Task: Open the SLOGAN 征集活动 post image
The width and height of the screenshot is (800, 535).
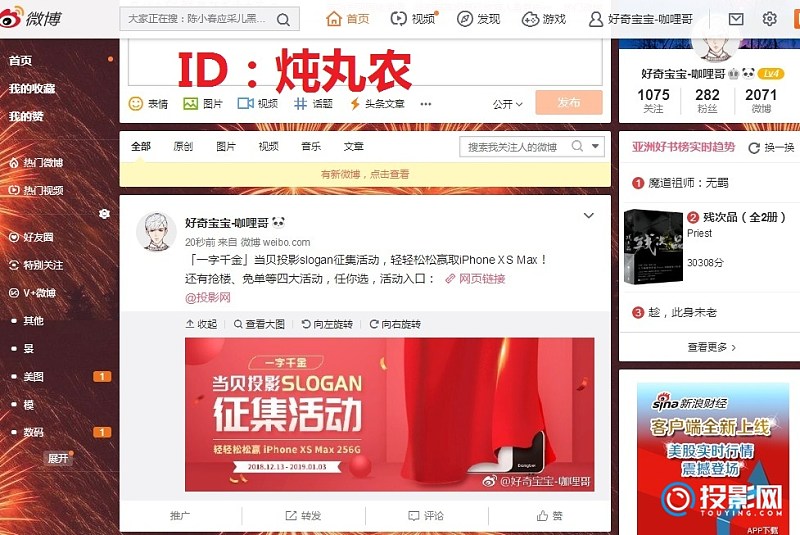Action: [x=389, y=414]
